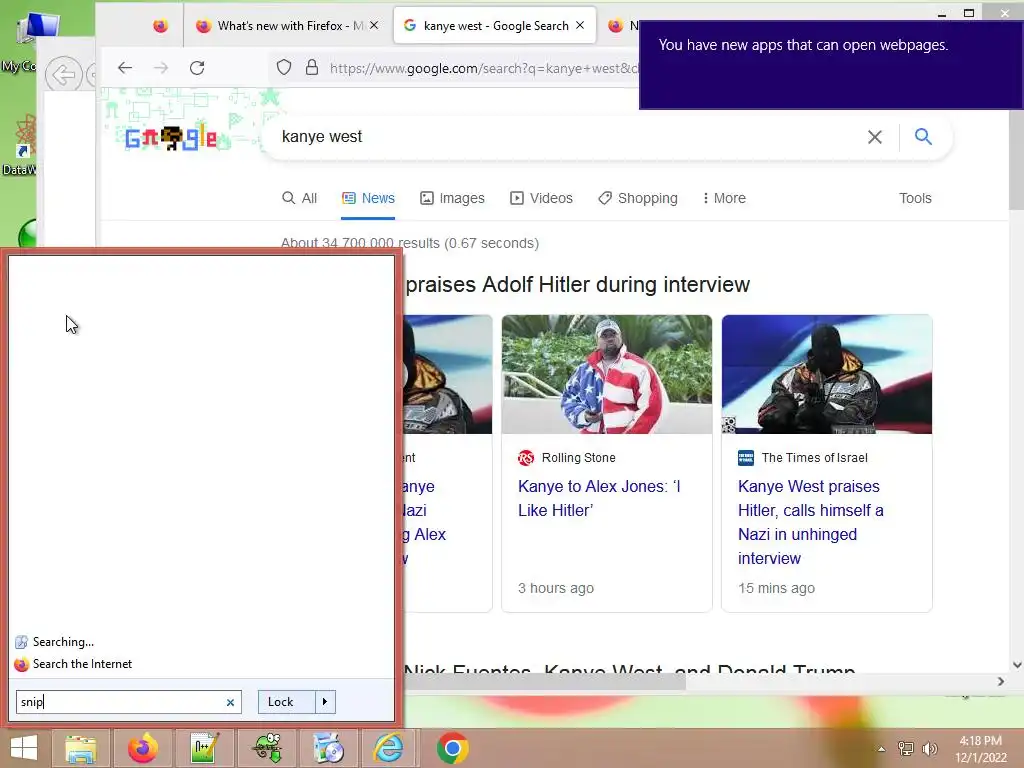Click the vertical scrollbar down arrow
This screenshot has width=1024, height=768.
(x=1017, y=665)
